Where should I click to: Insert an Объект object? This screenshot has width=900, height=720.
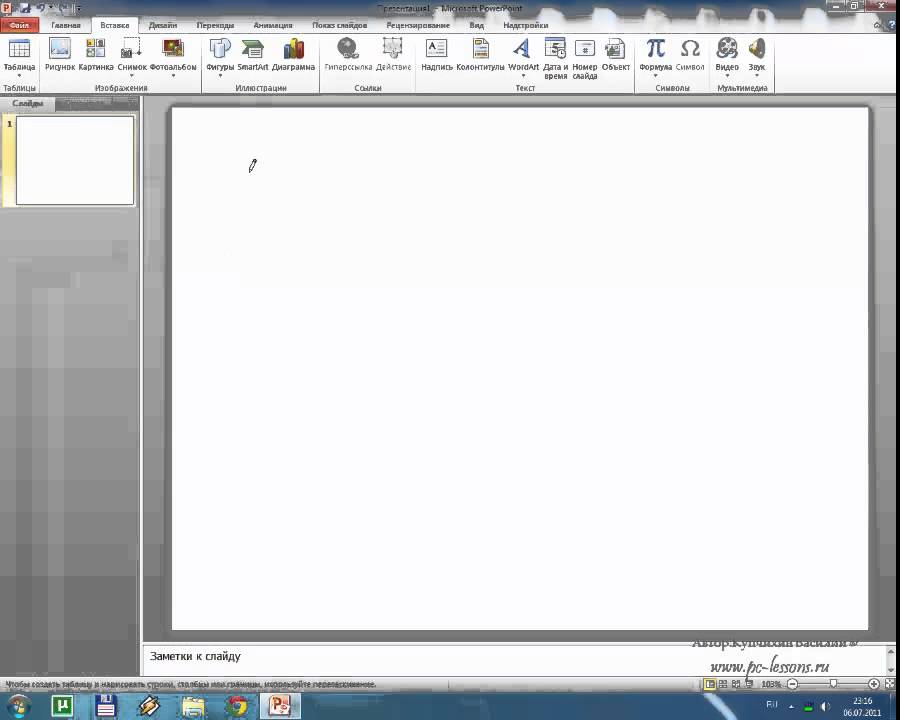coord(616,55)
